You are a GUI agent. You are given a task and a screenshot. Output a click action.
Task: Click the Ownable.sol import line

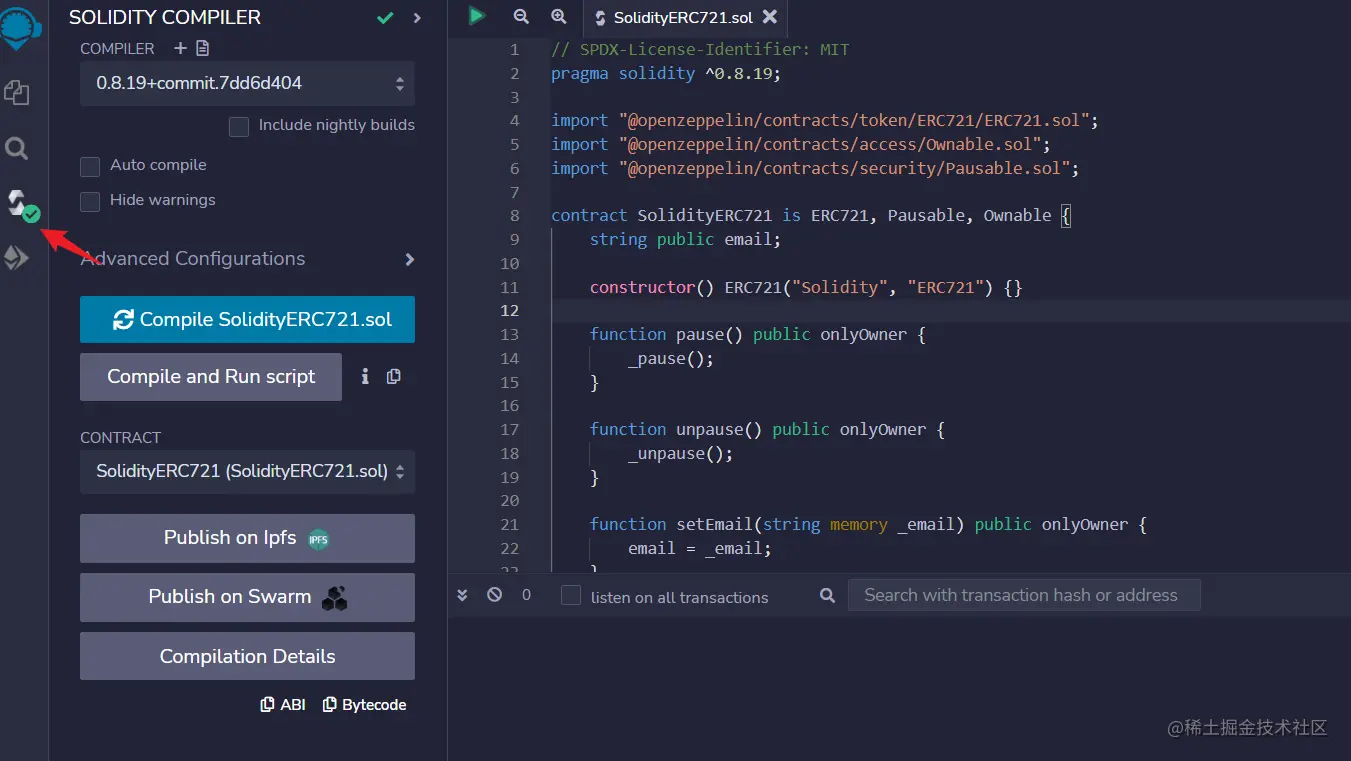[x=801, y=145]
